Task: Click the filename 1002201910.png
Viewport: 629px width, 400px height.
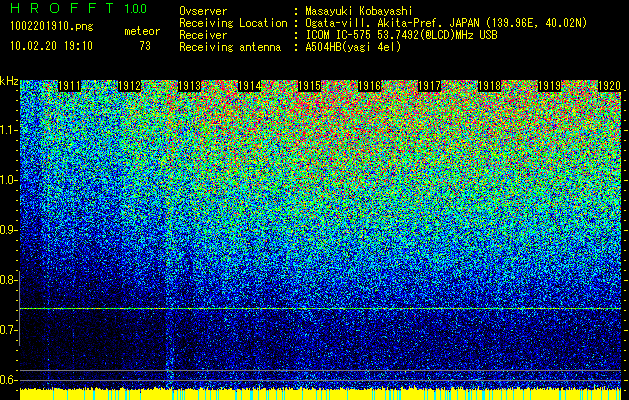Action: pos(52,26)
